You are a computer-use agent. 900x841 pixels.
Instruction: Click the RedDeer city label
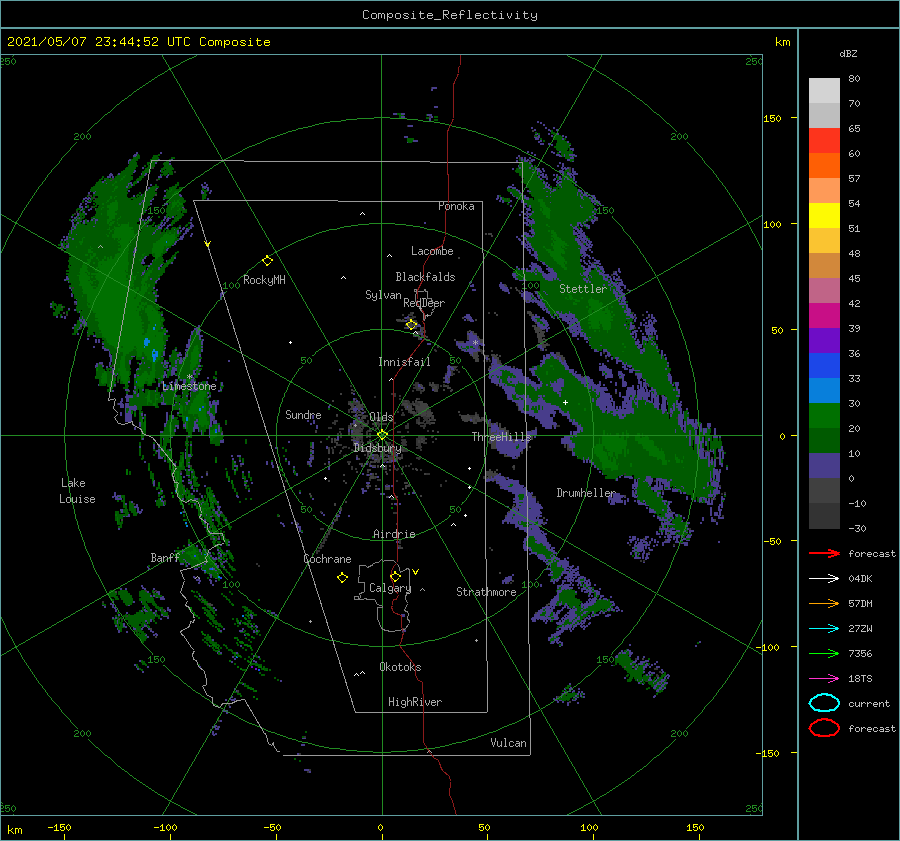[424, 303]
